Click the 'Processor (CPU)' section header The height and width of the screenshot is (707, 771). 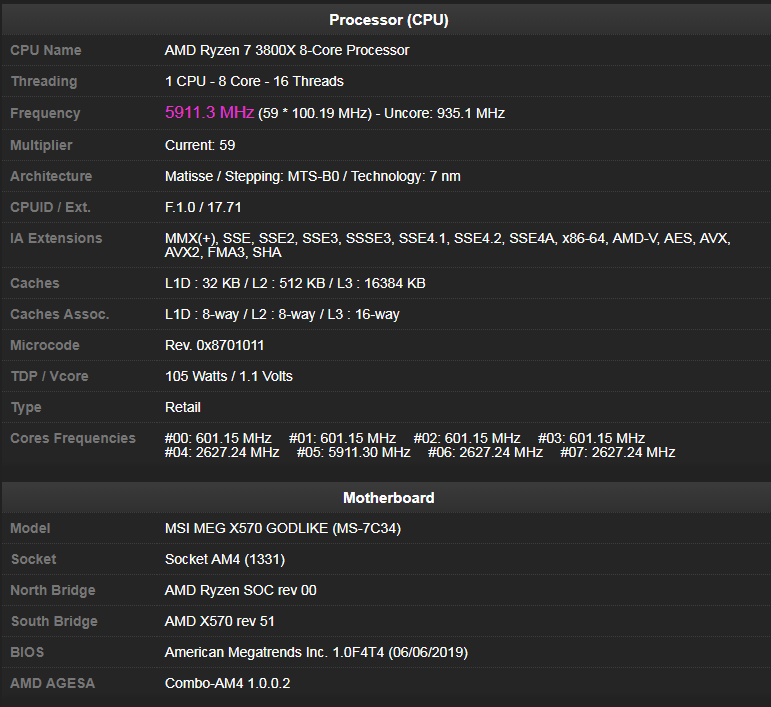click(388, 20)
